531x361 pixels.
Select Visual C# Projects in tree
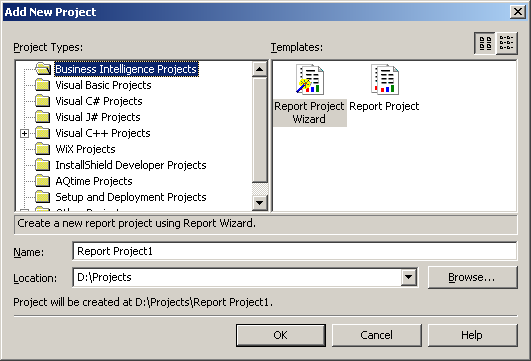tap(99, 101)
